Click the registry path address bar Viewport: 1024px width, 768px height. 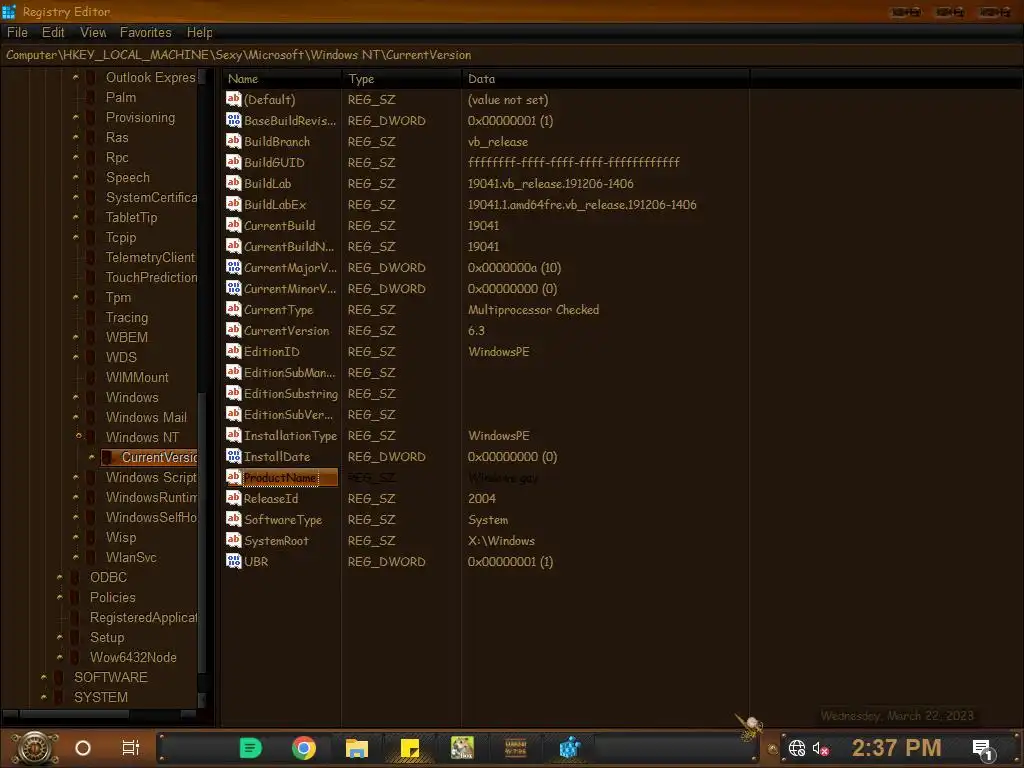512,55
